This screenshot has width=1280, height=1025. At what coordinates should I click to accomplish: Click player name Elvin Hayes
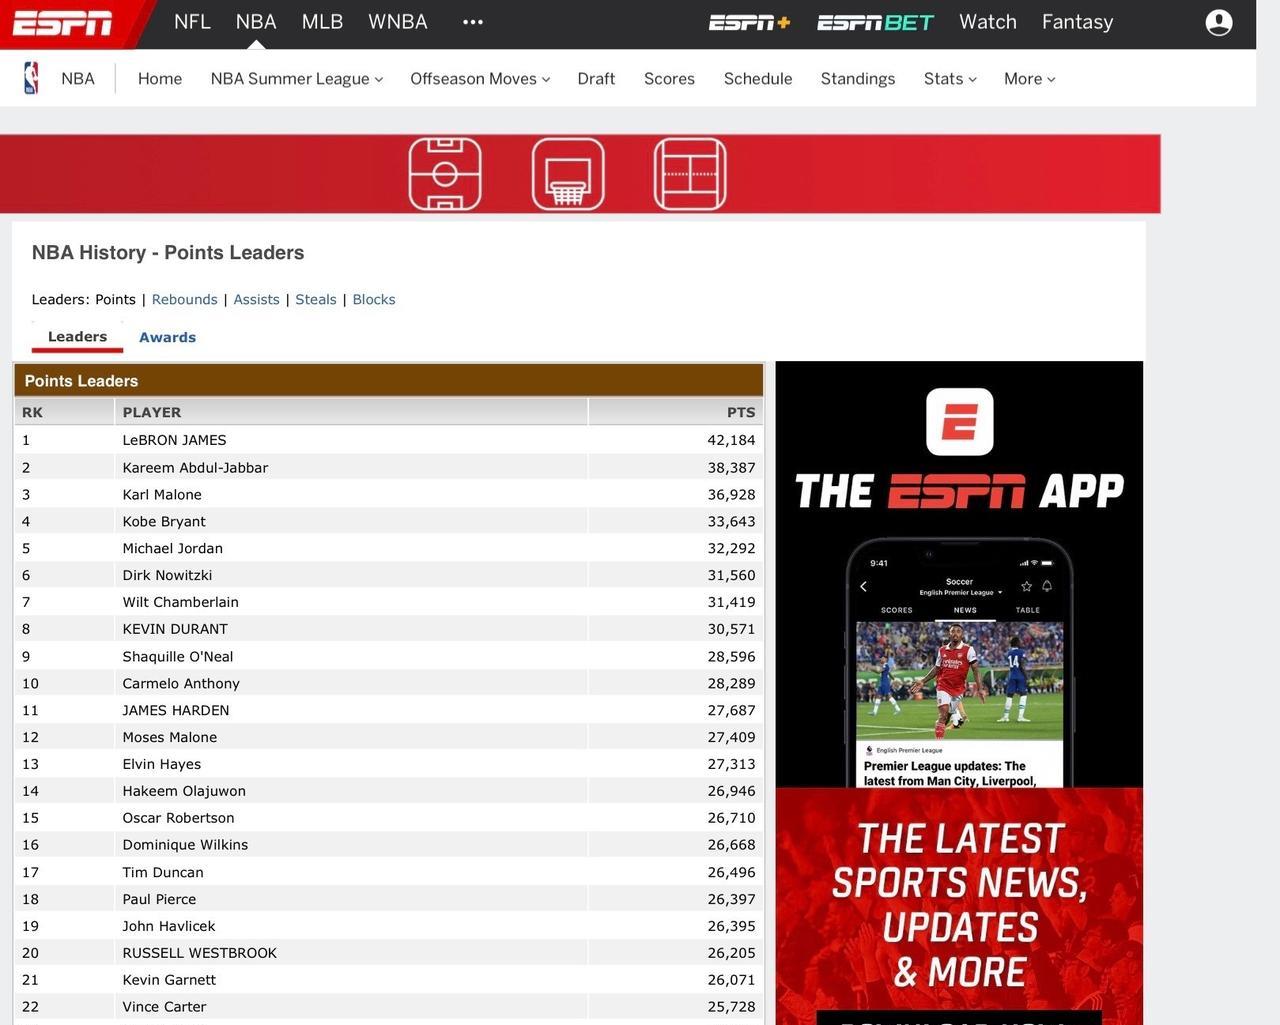(162, 764)
